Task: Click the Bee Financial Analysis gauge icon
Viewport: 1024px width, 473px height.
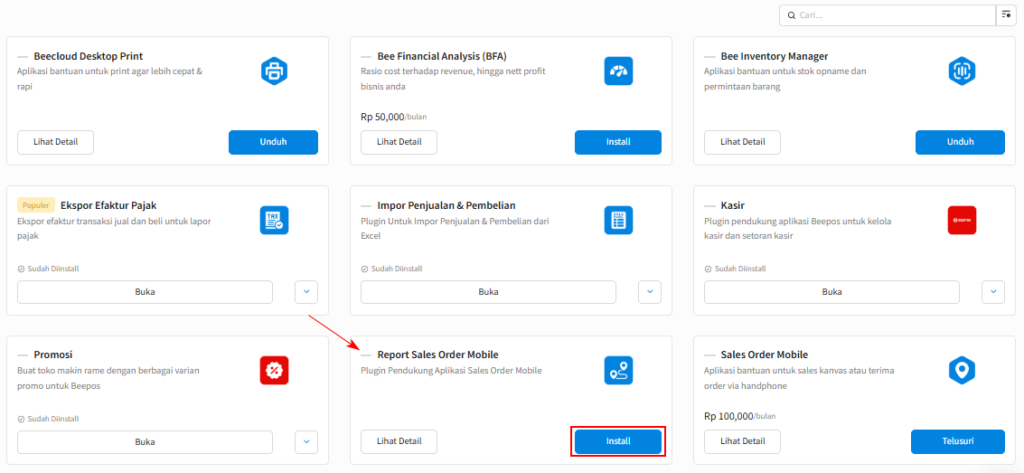Action: tap(618, 71)
